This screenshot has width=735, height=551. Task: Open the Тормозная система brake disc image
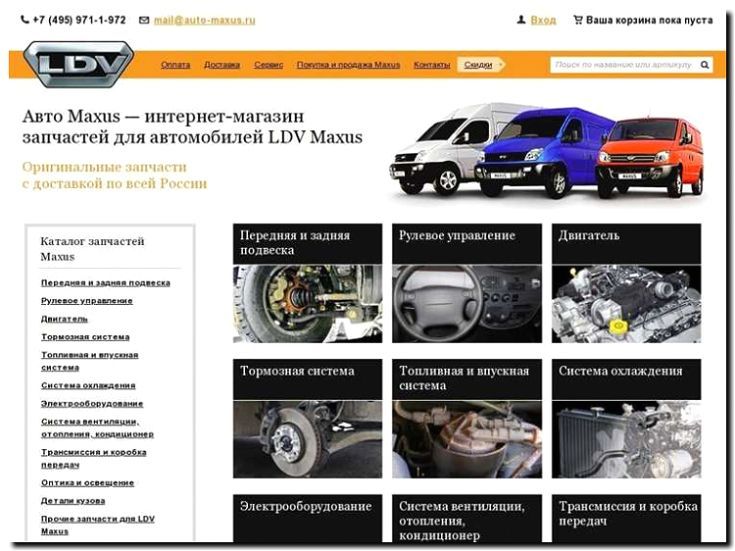click(x=308, y=439)
